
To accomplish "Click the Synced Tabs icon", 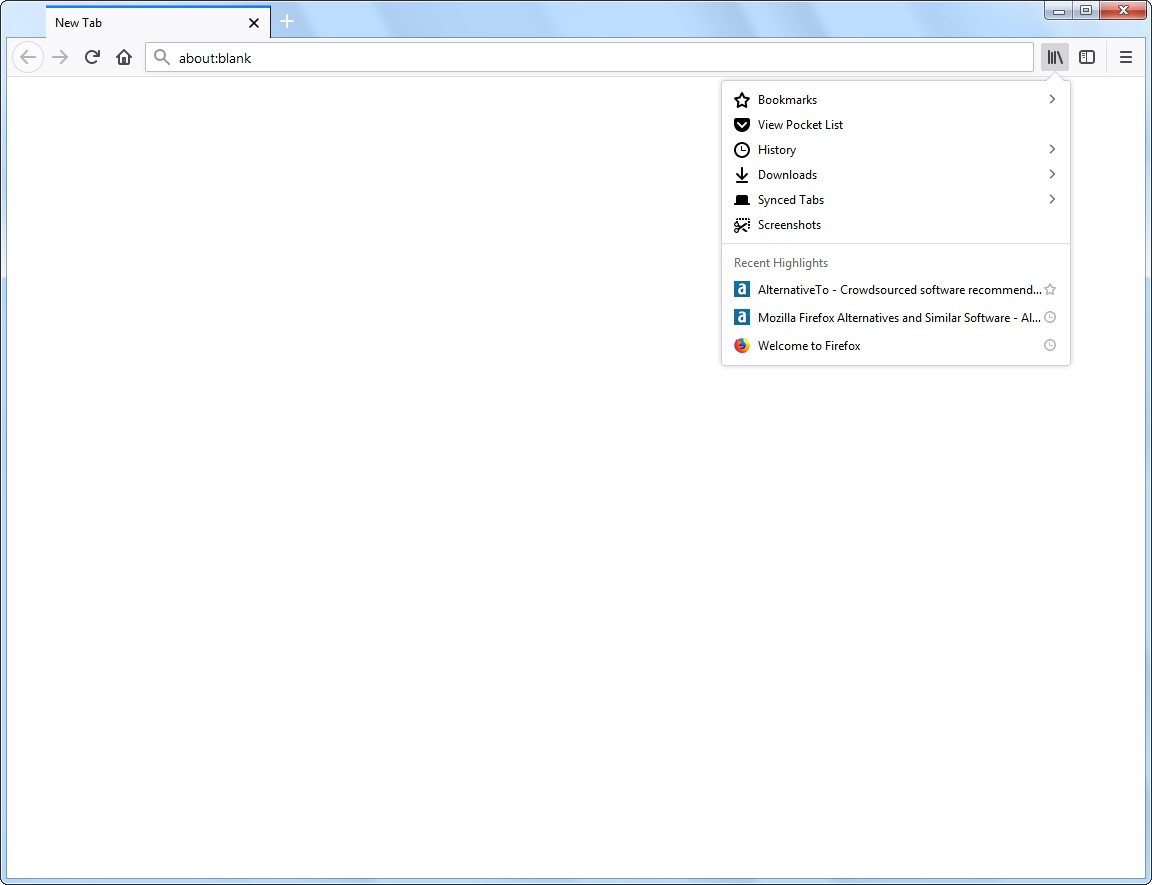I will (742, 200).
